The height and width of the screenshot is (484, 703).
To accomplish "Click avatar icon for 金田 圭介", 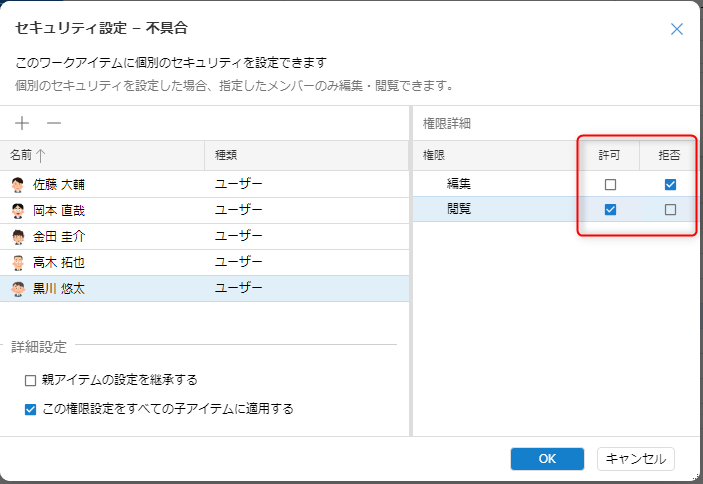I will click(18, 237).
